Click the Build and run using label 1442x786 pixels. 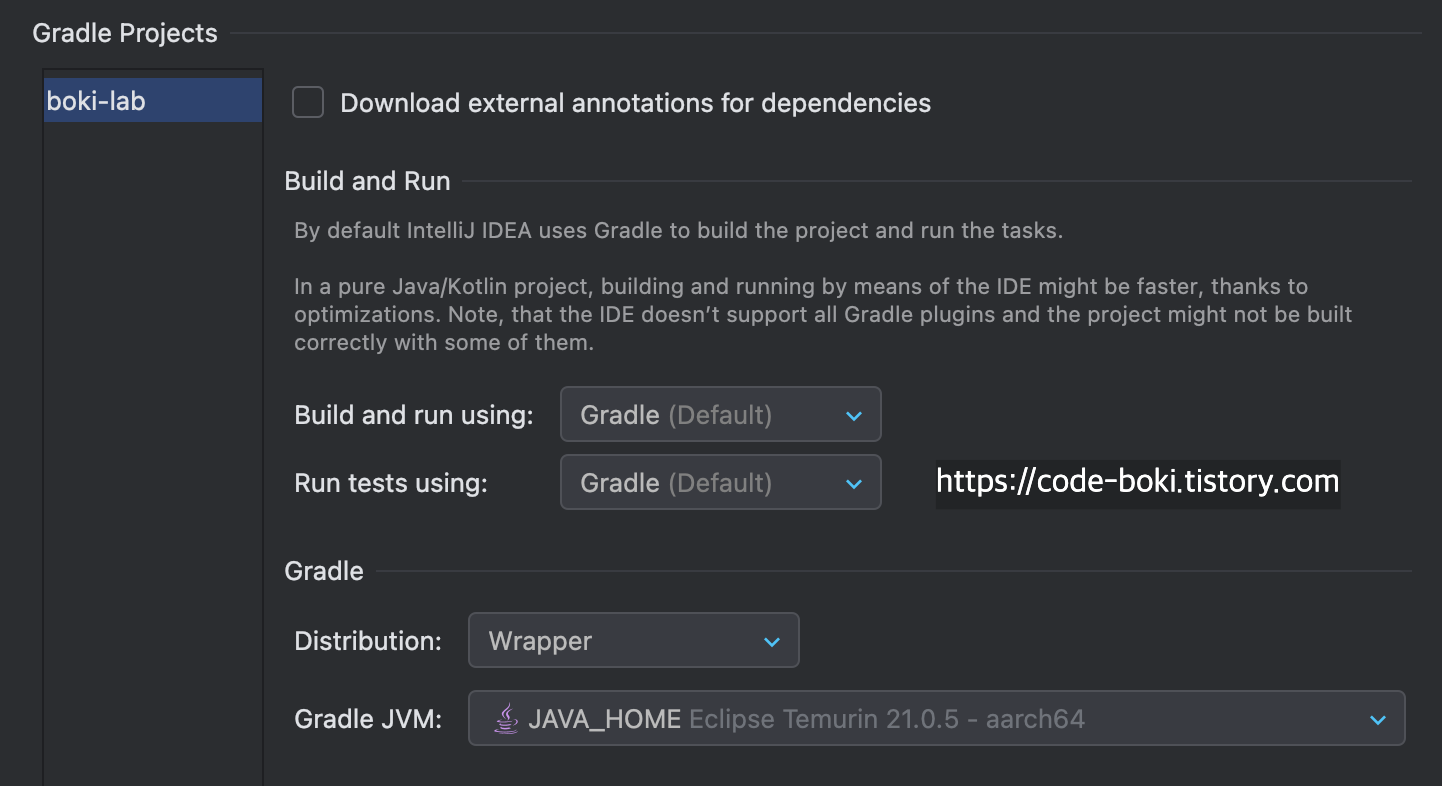[414, 415]
